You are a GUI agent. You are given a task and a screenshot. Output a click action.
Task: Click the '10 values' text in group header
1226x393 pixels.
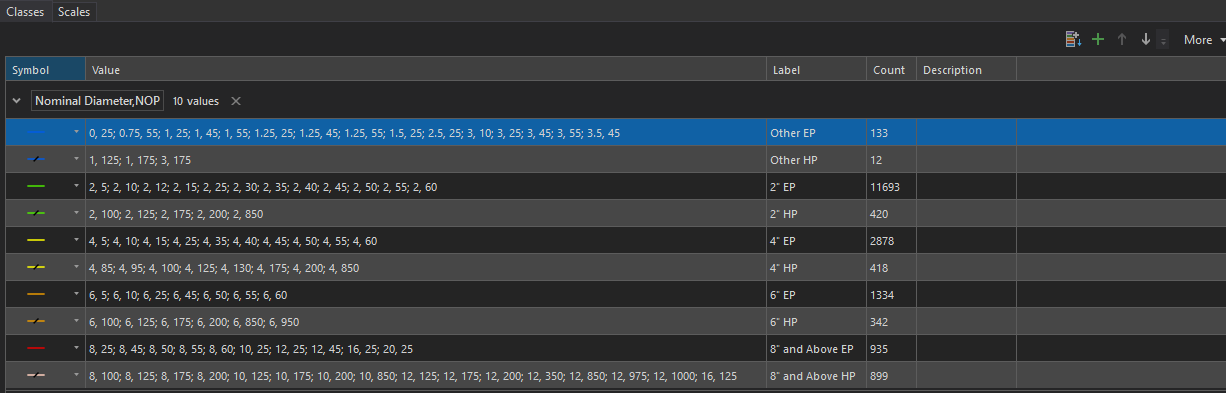pyautogui.click(x=195, y=101)
